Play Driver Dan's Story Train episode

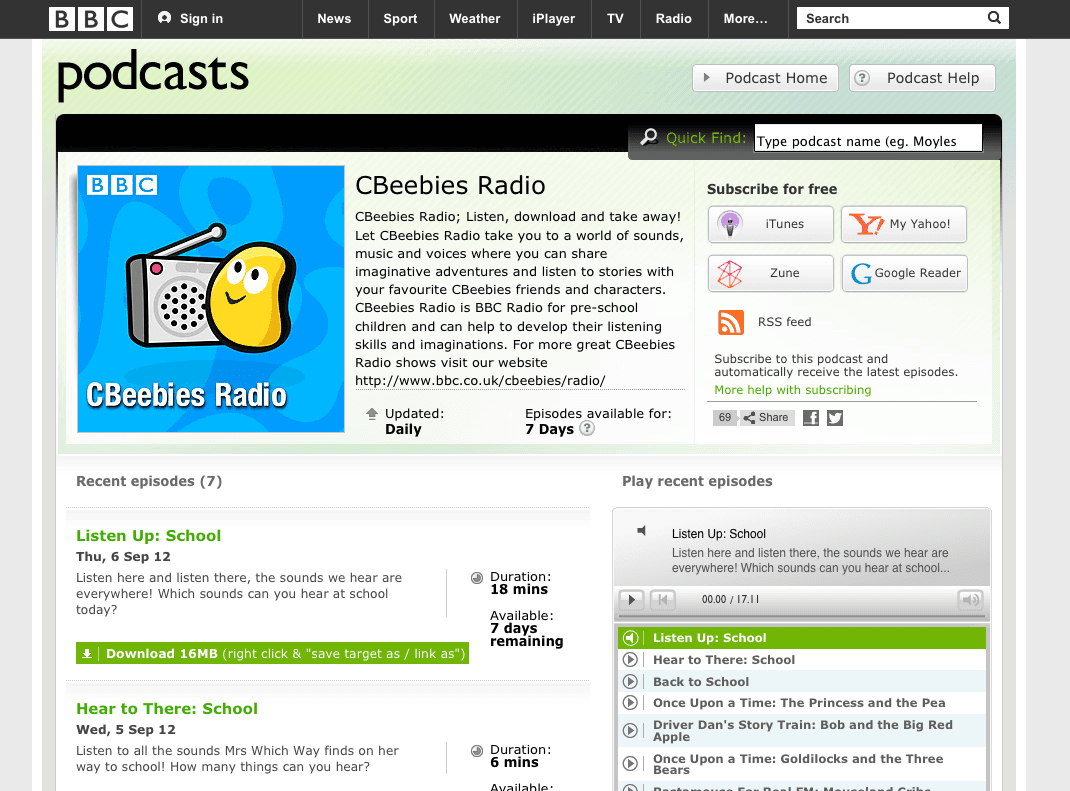tap(802, 730)
